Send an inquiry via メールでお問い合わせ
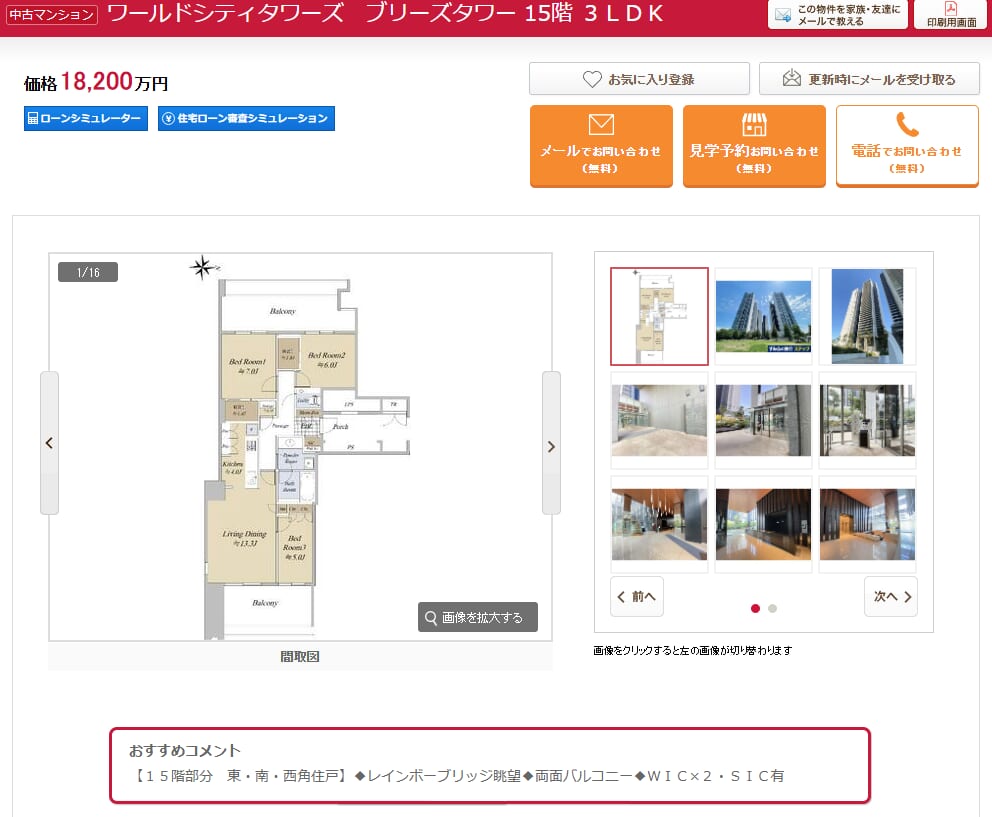 [x=601, y=146]
